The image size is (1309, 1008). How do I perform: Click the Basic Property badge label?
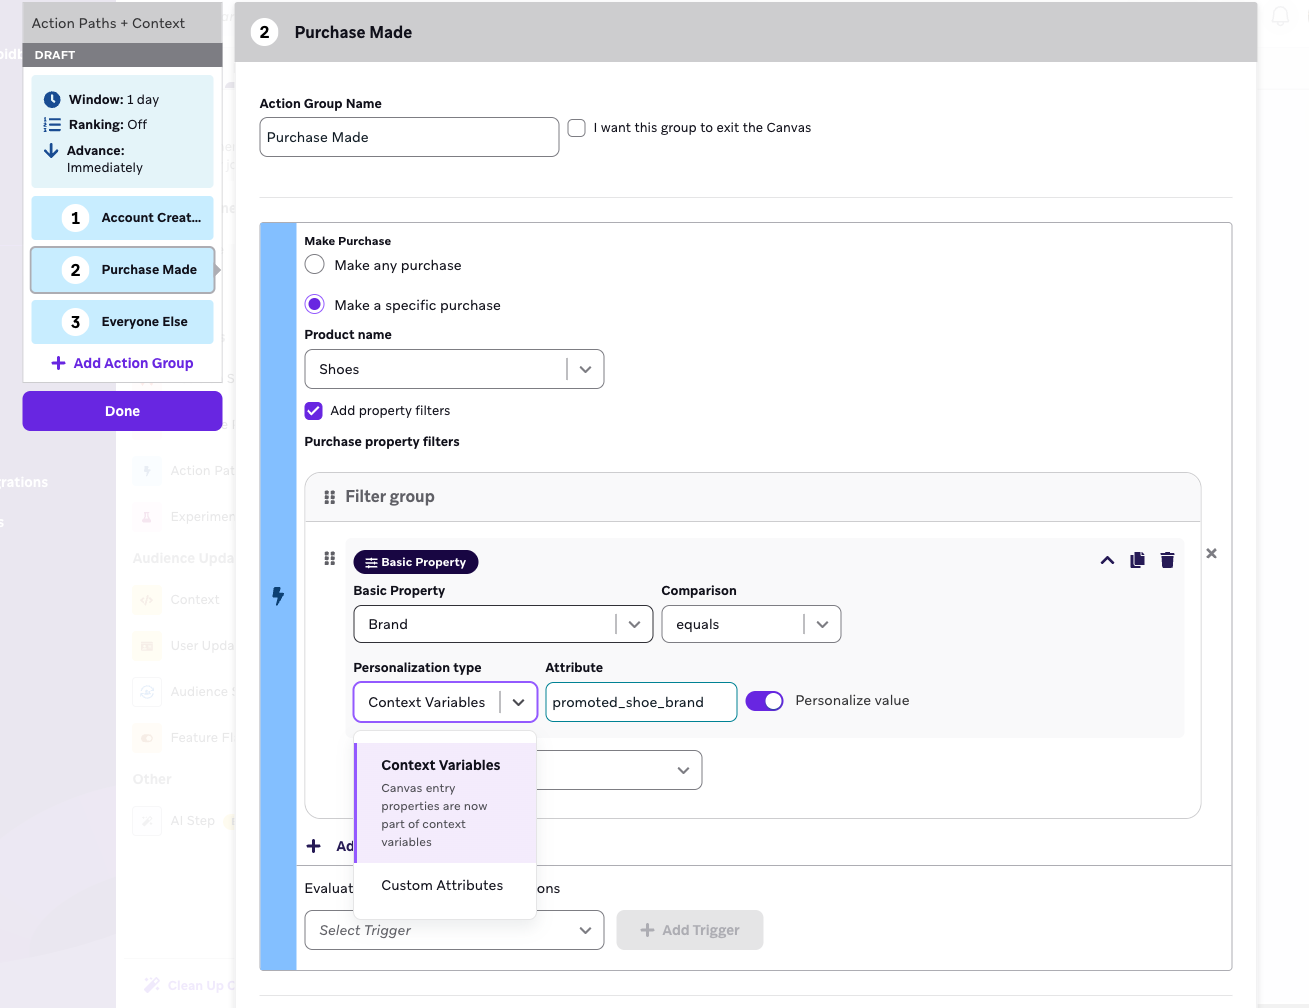416,562
